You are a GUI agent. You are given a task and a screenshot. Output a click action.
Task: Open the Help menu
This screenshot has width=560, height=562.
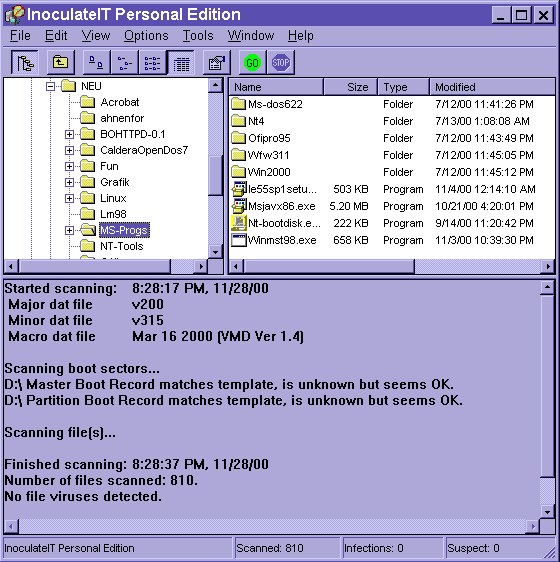coord(300,35)
